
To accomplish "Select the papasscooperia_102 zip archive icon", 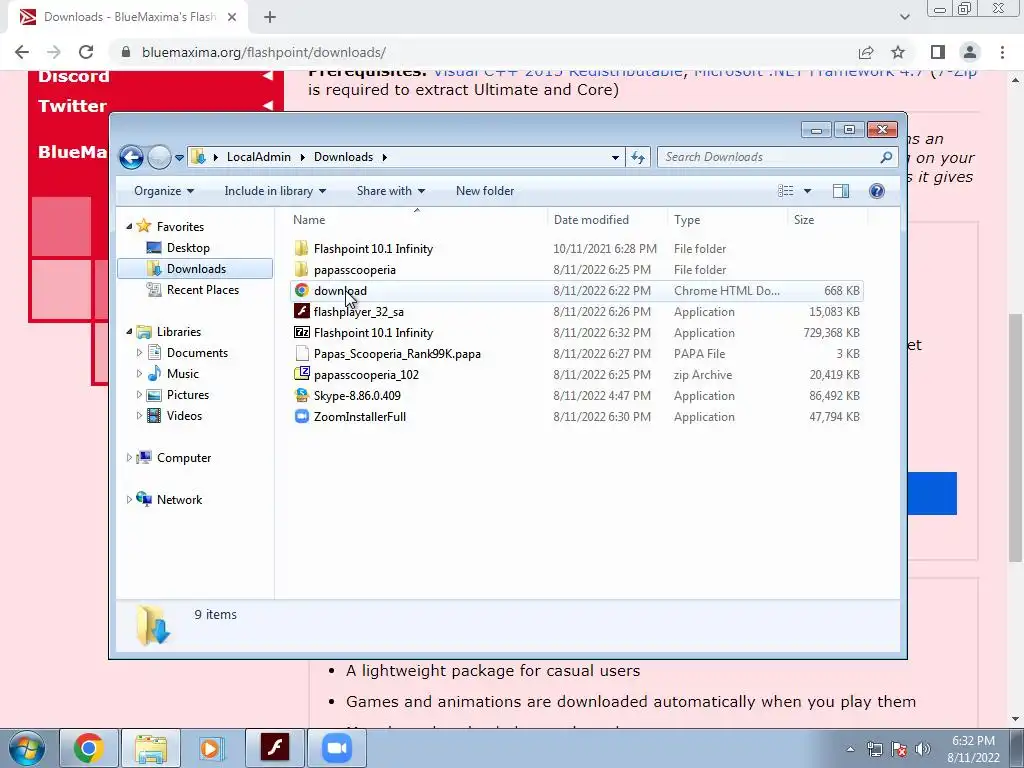I will (301, 374).
